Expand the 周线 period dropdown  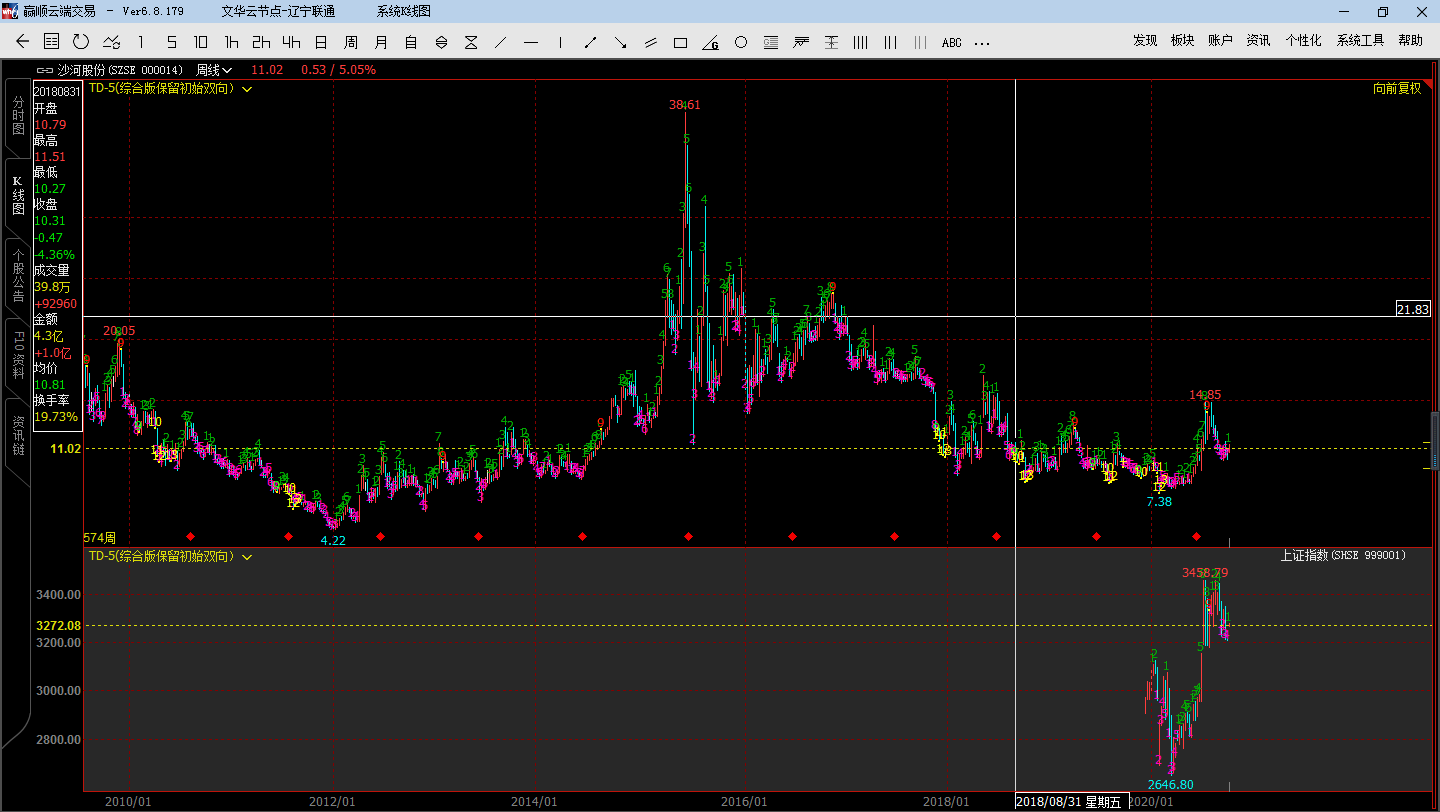214,70
